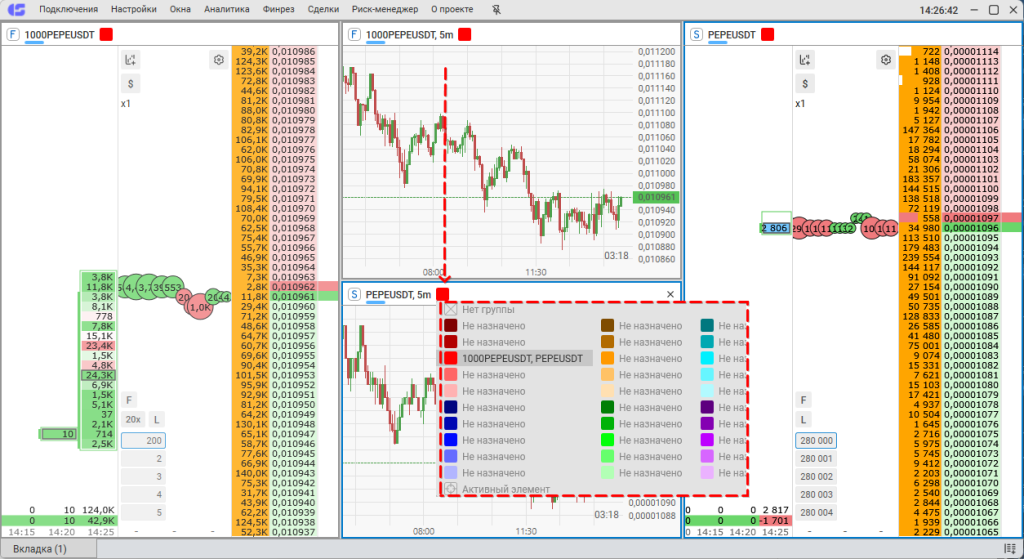Open group selector in left 1000PEPEUSDT order book
This screenshot has width=1024, height=559.
point(106,34)
